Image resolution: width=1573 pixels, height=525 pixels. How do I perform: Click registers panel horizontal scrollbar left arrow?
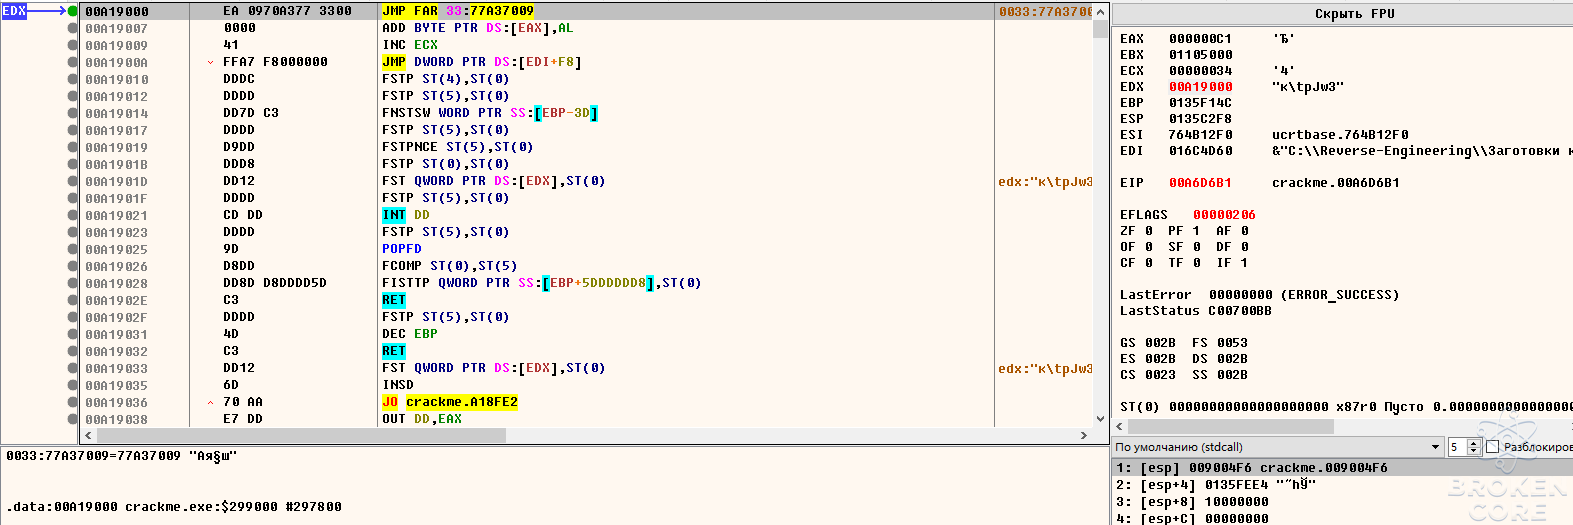pos(1120,427)
